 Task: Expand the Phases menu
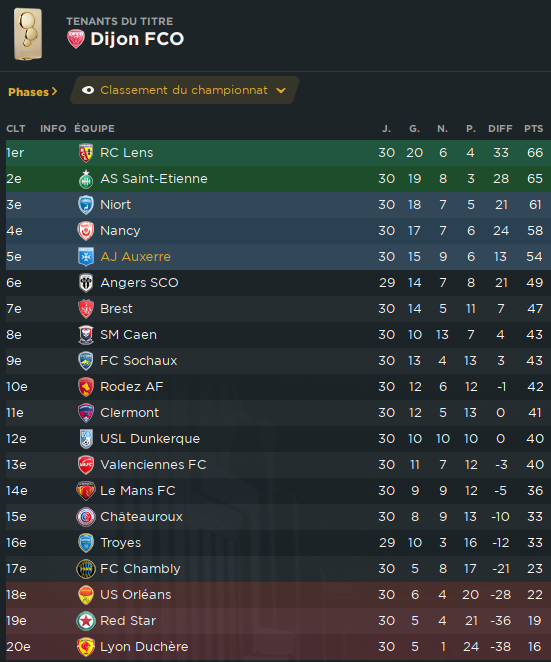(x=33, y=92)
